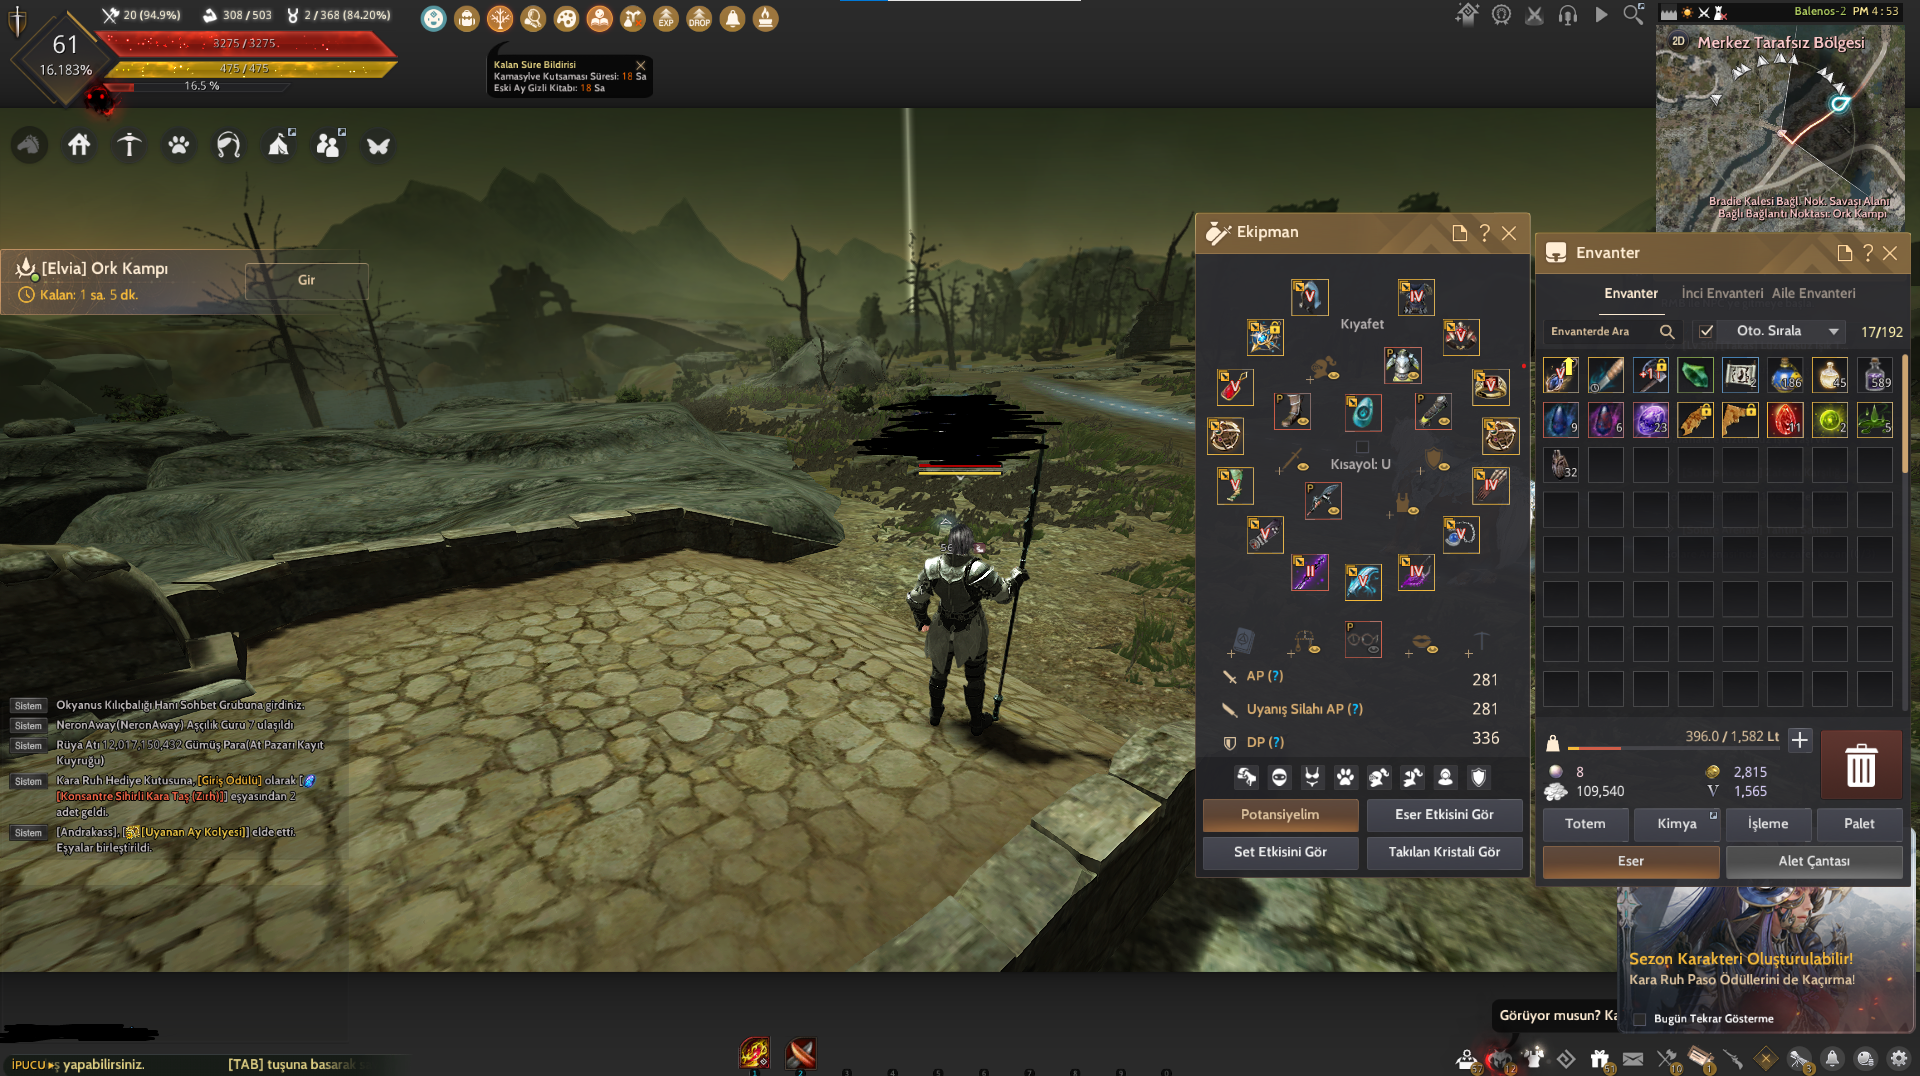This screenshot has width=1920, height=1076.
Task: Open the voice chat headset icon
Action: tap(1568, 15)
